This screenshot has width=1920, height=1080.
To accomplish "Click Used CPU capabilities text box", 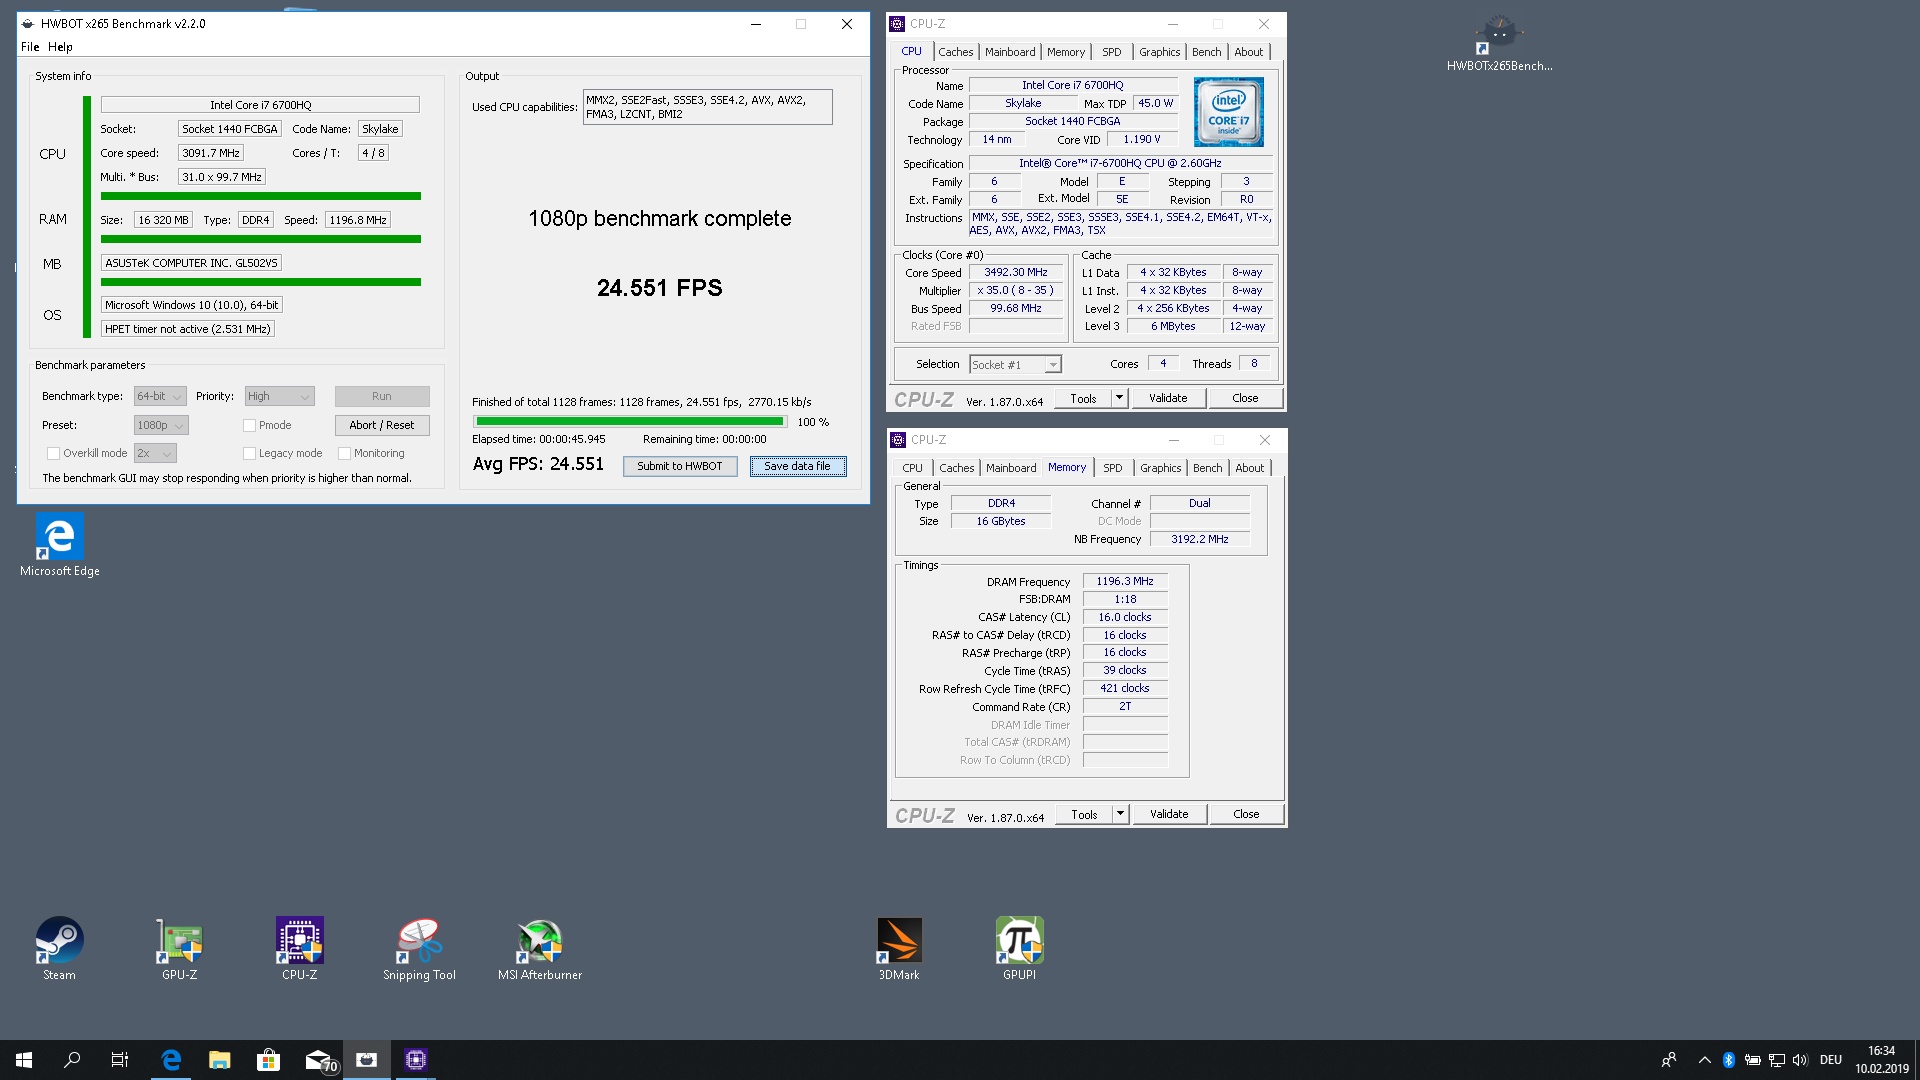I will coord(707,107).
